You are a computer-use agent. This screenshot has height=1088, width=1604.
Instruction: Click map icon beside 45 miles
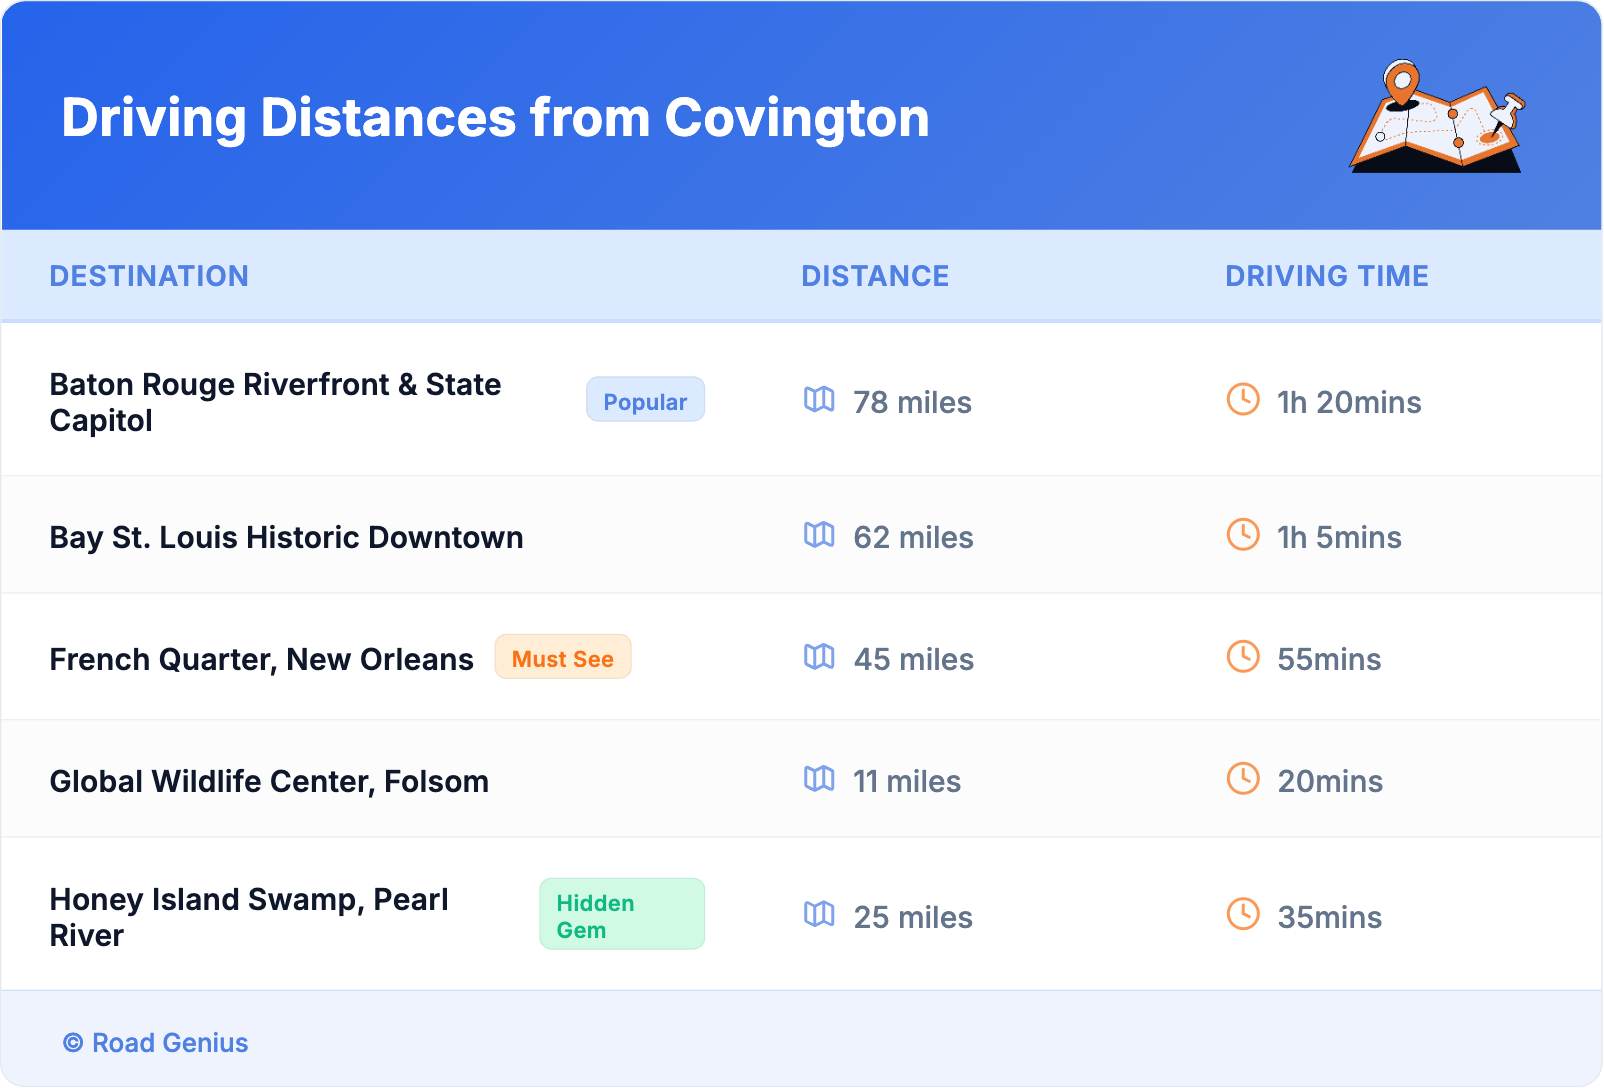pyautogui.click(x=819, y=657)
